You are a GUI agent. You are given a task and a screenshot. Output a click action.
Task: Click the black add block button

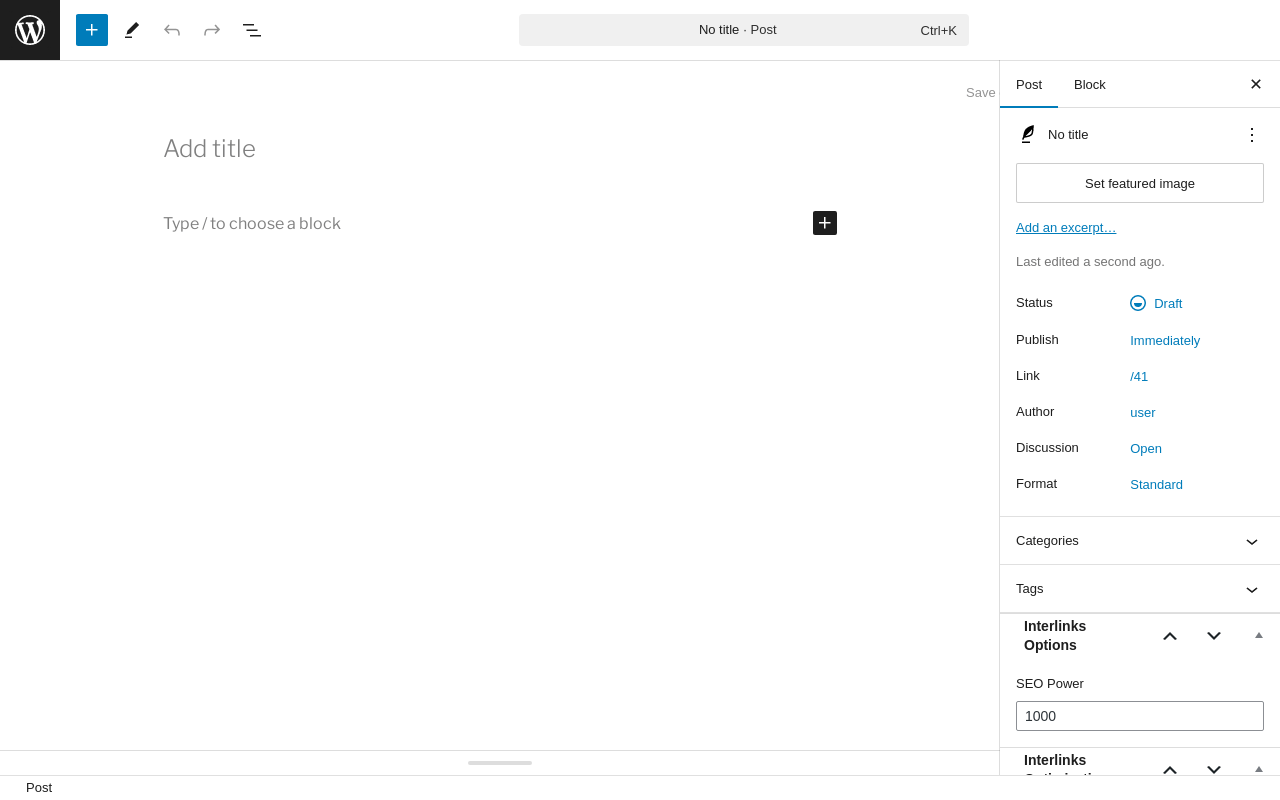825,223
